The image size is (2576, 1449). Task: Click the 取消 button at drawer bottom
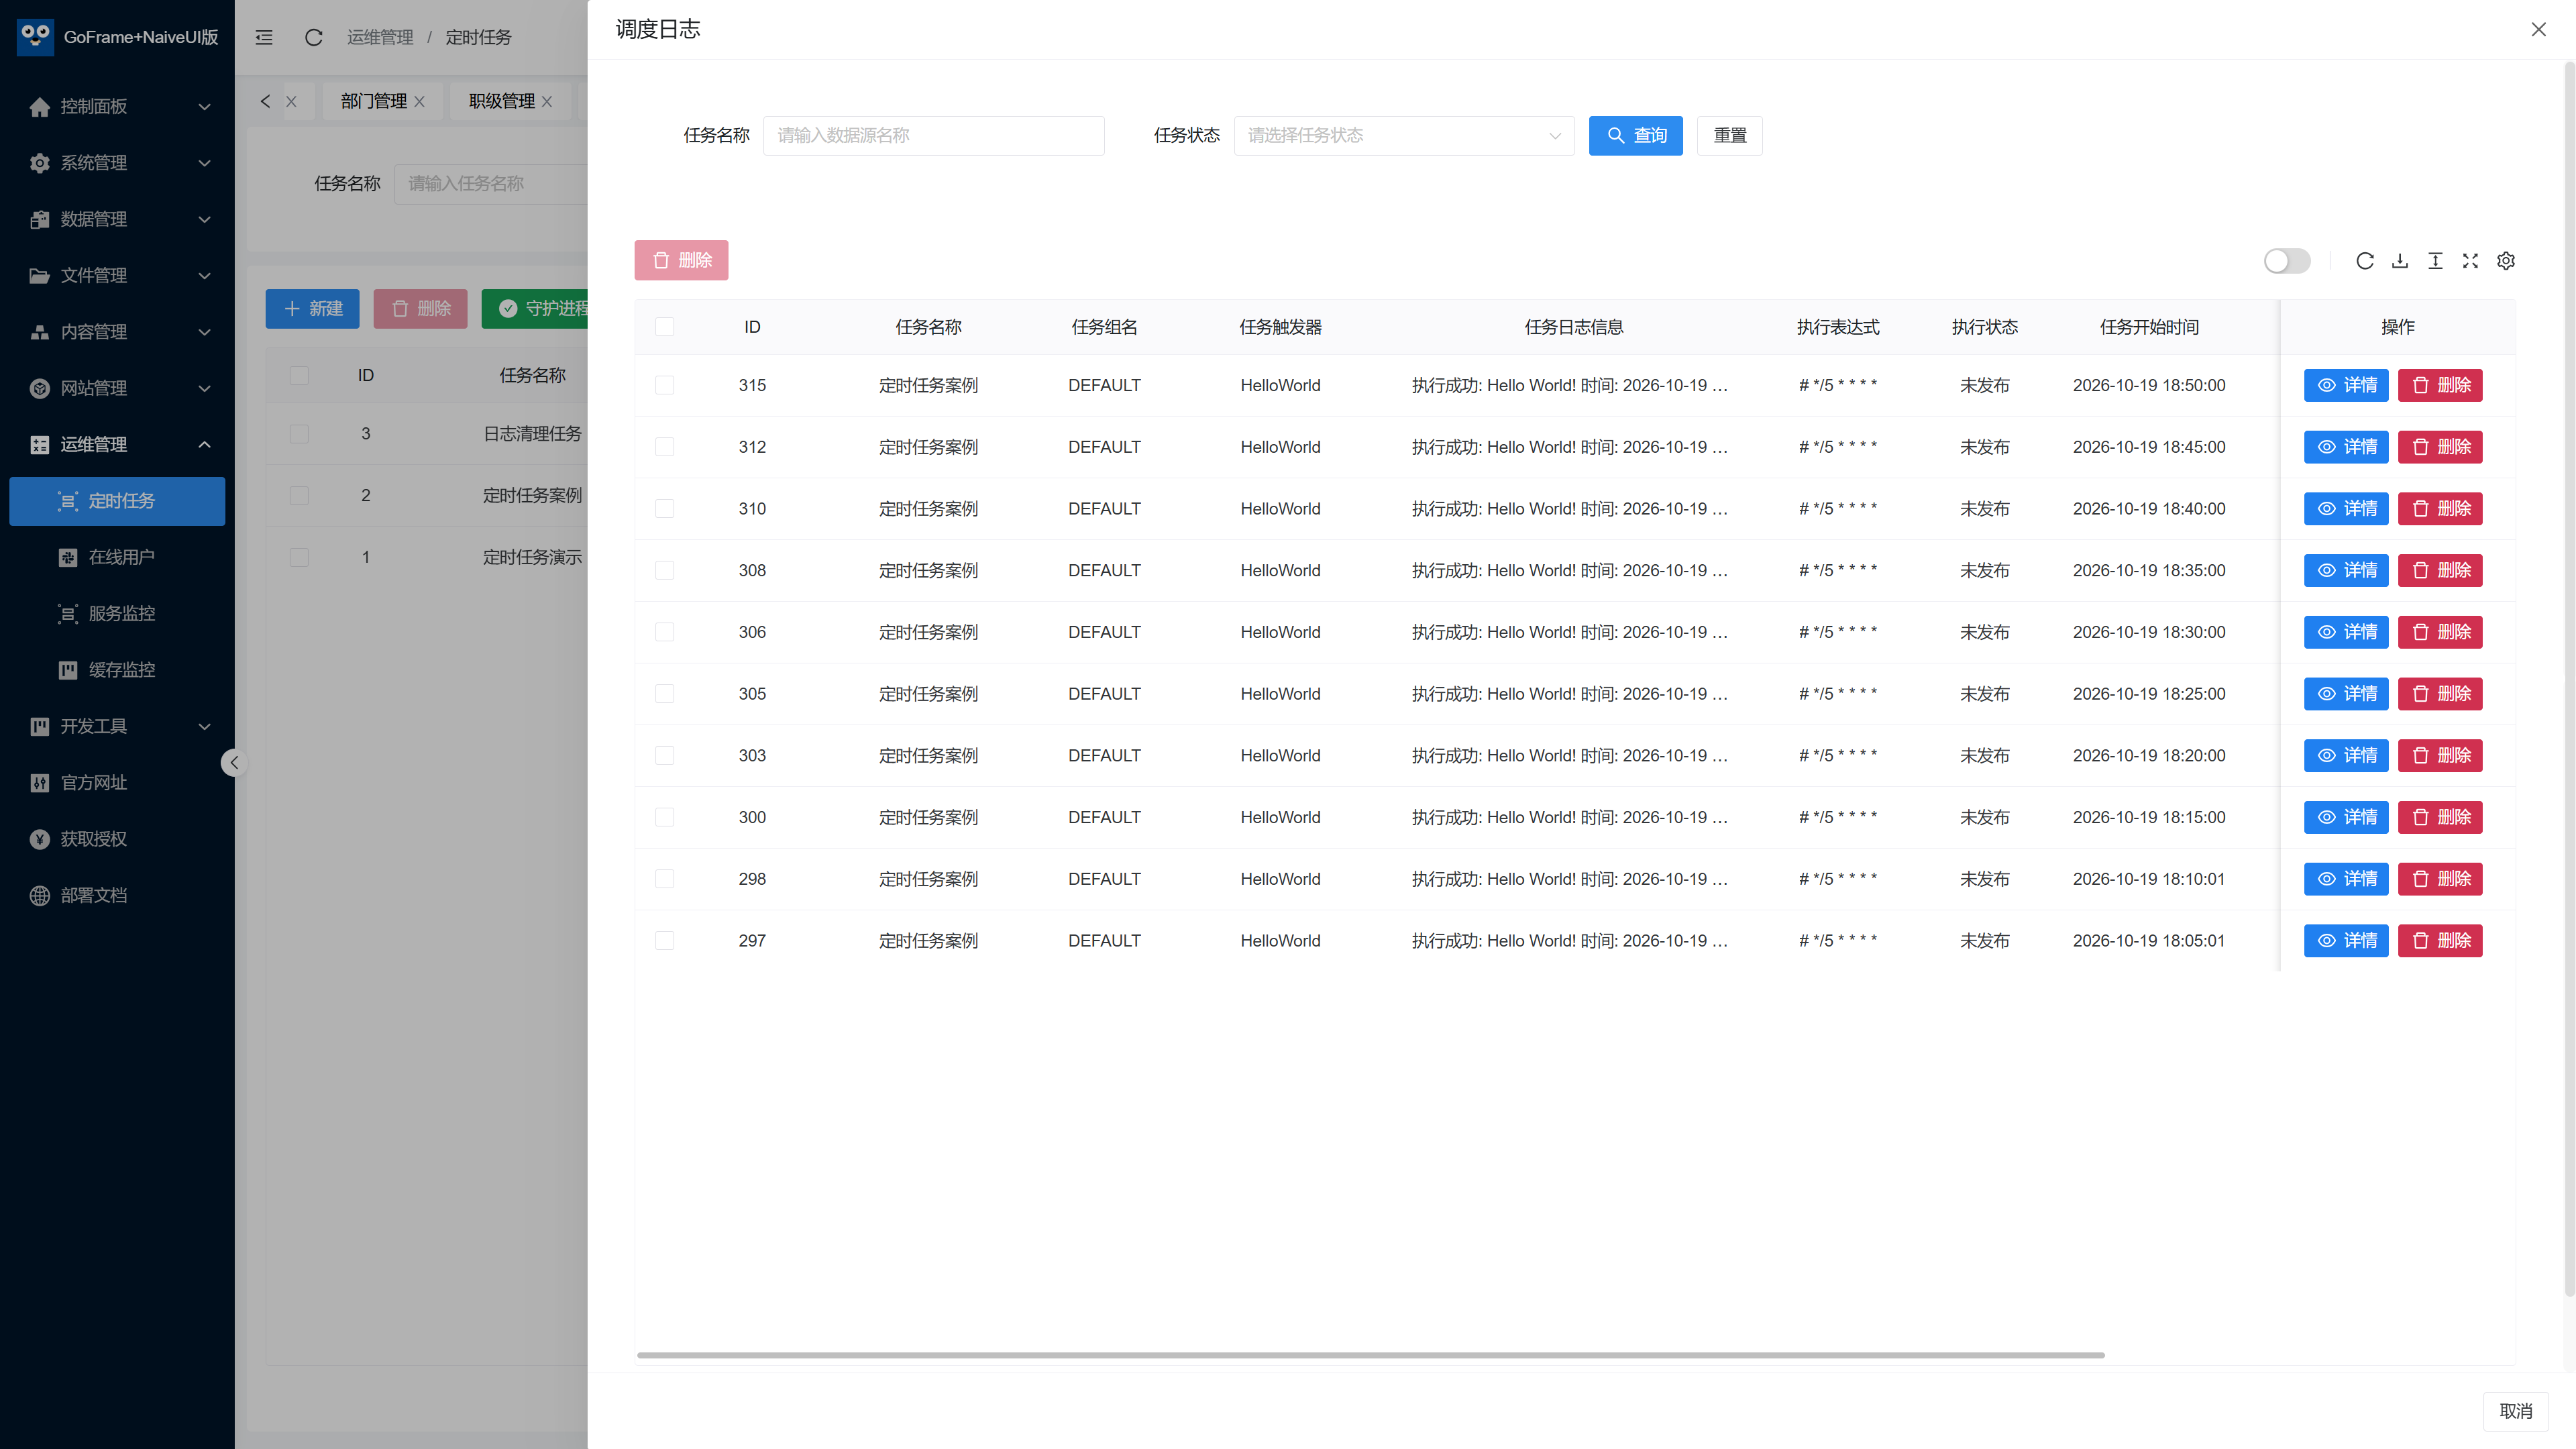[x=2515, y=1411]
